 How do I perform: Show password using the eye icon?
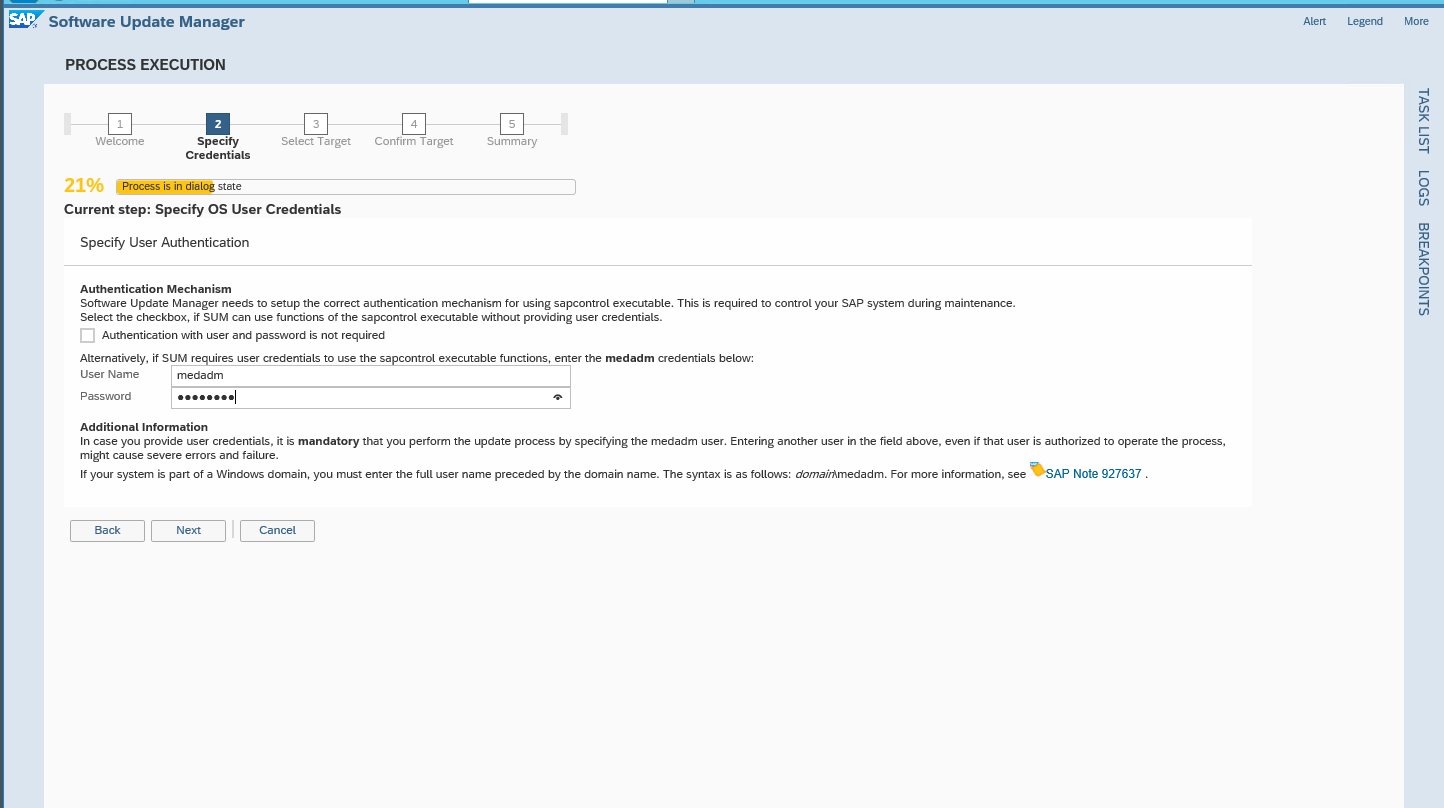(x=558, y=398)
